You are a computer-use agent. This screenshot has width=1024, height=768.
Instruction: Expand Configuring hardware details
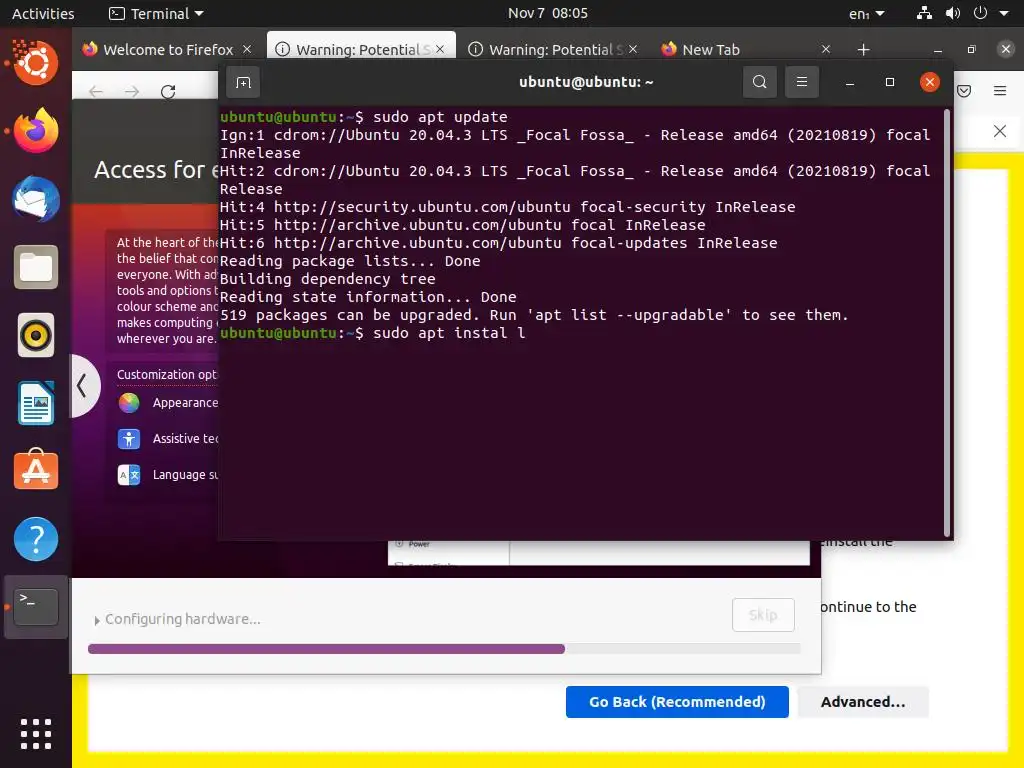click(97, 620)
